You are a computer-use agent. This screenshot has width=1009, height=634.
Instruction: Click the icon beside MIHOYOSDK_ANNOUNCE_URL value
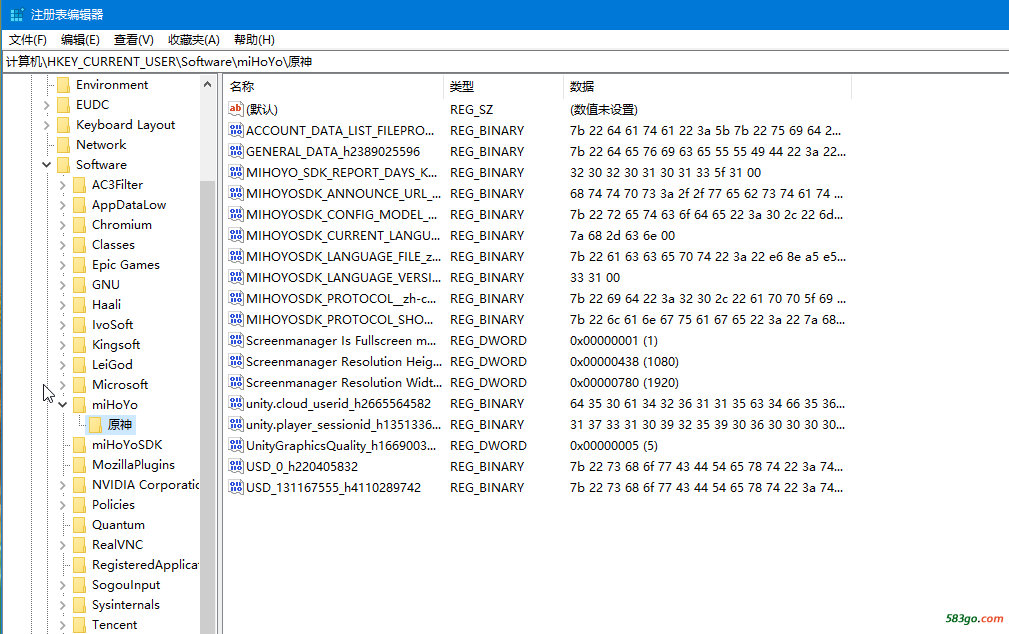point(236,193)
